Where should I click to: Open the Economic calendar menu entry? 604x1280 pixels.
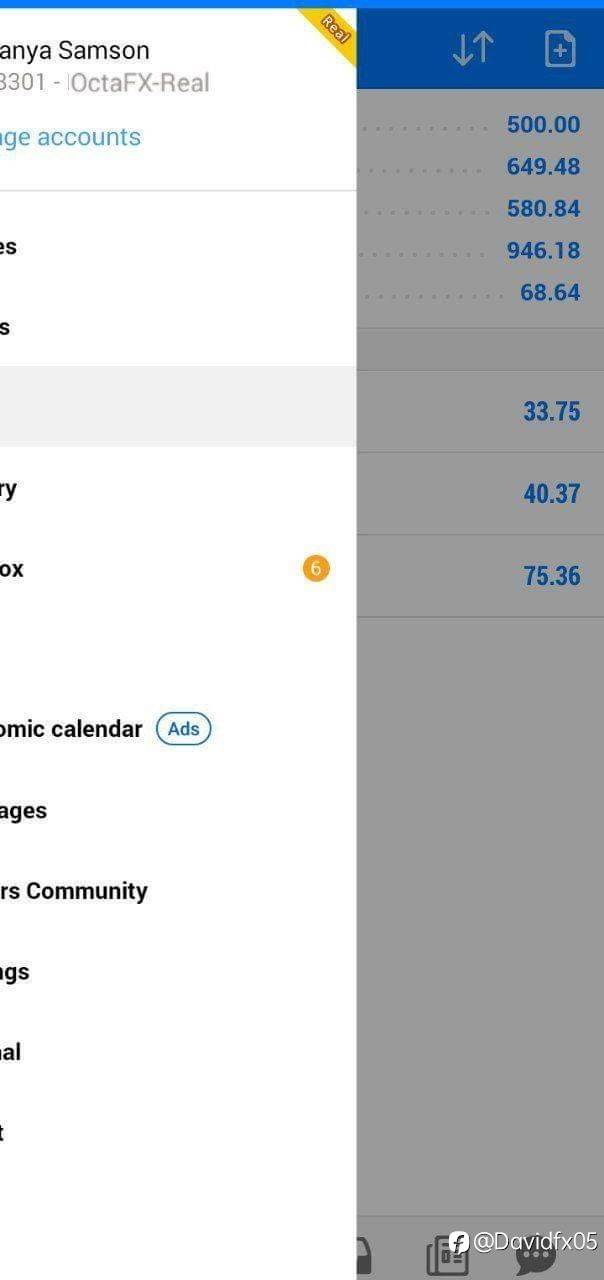coord(71,729)
